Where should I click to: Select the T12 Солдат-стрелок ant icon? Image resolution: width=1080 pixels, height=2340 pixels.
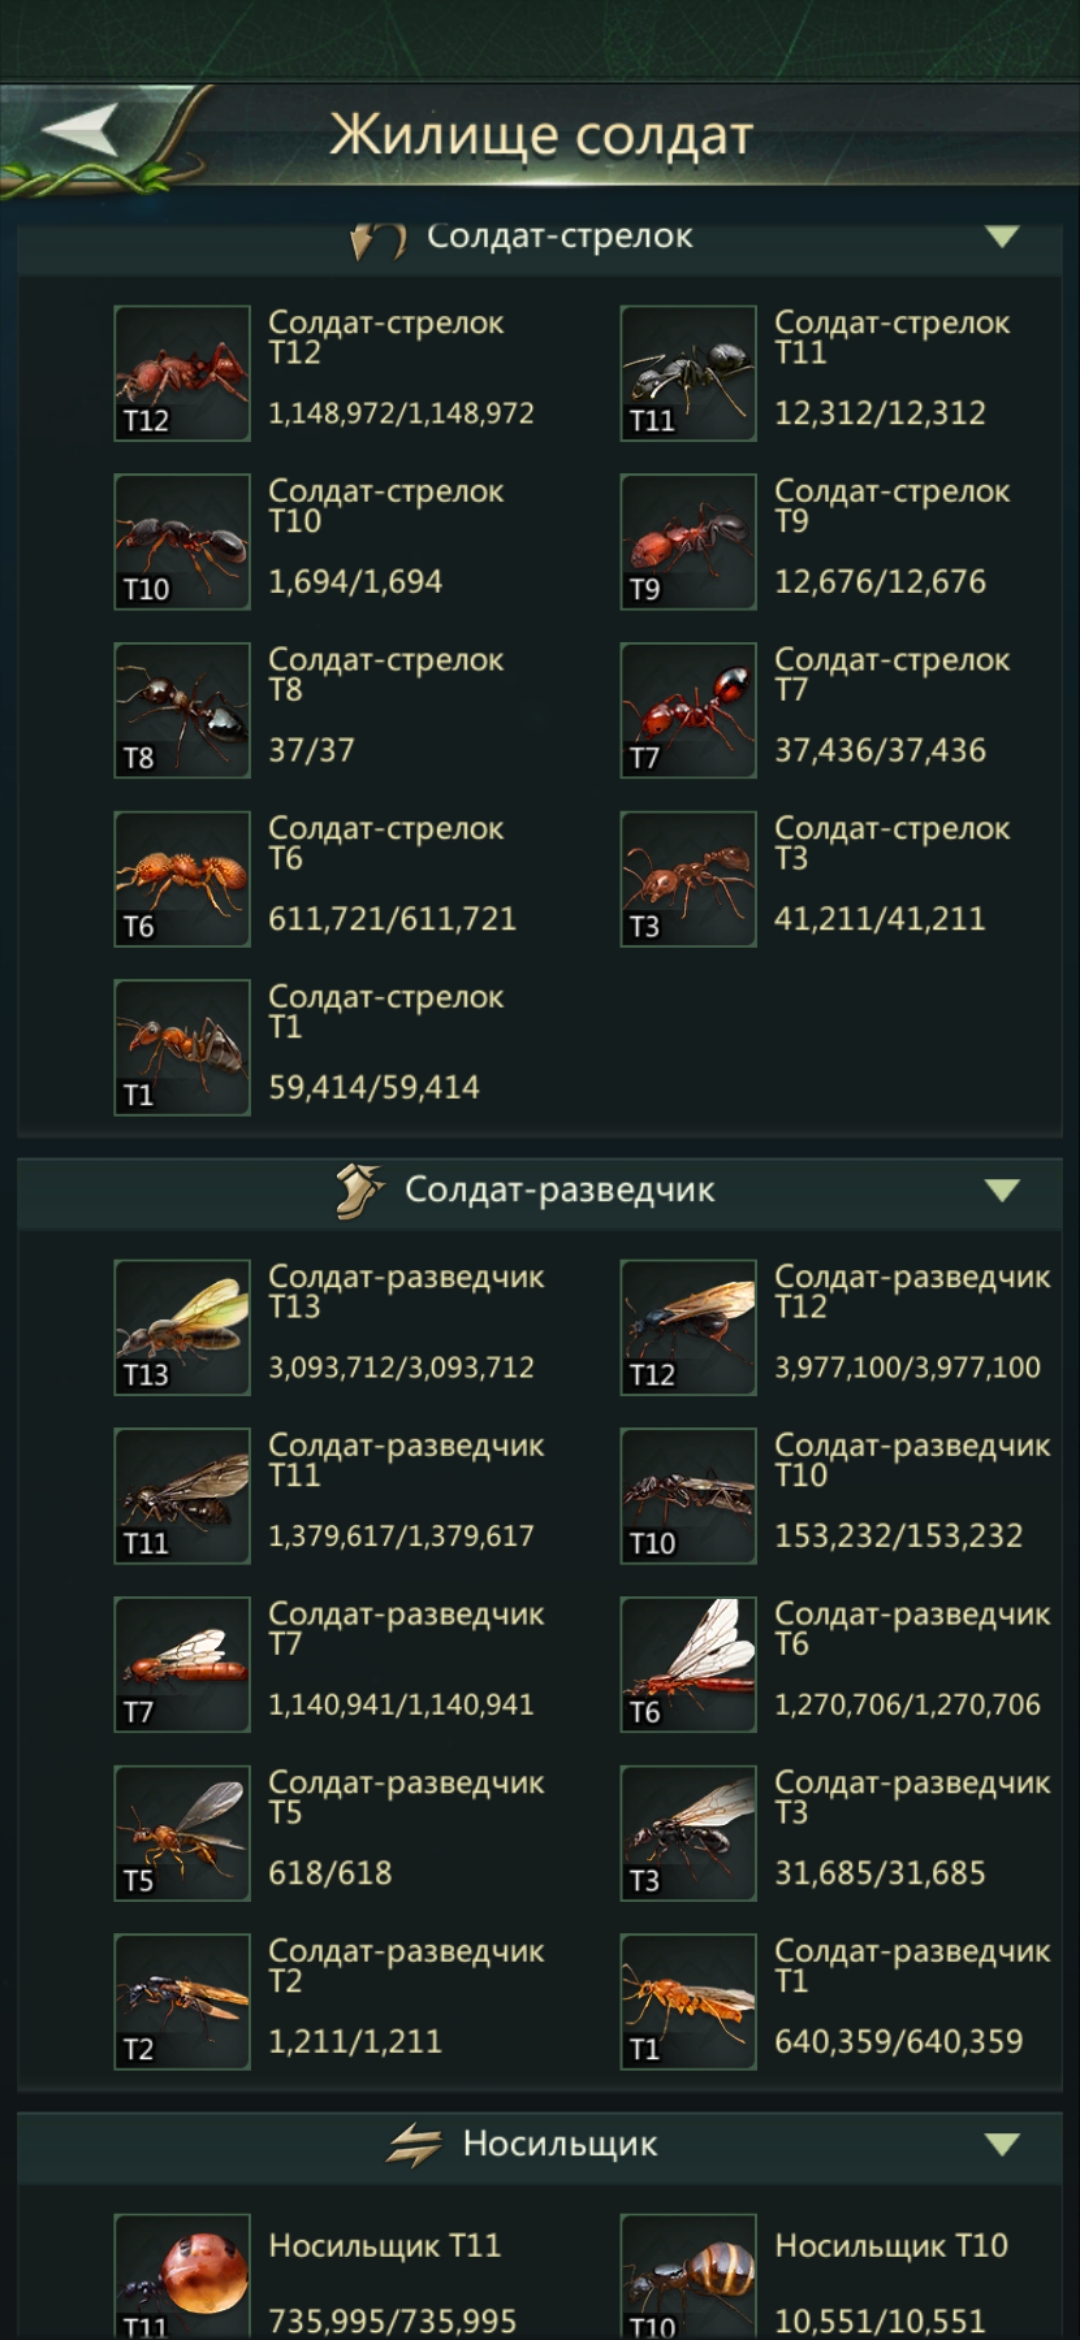click(182, 373)
